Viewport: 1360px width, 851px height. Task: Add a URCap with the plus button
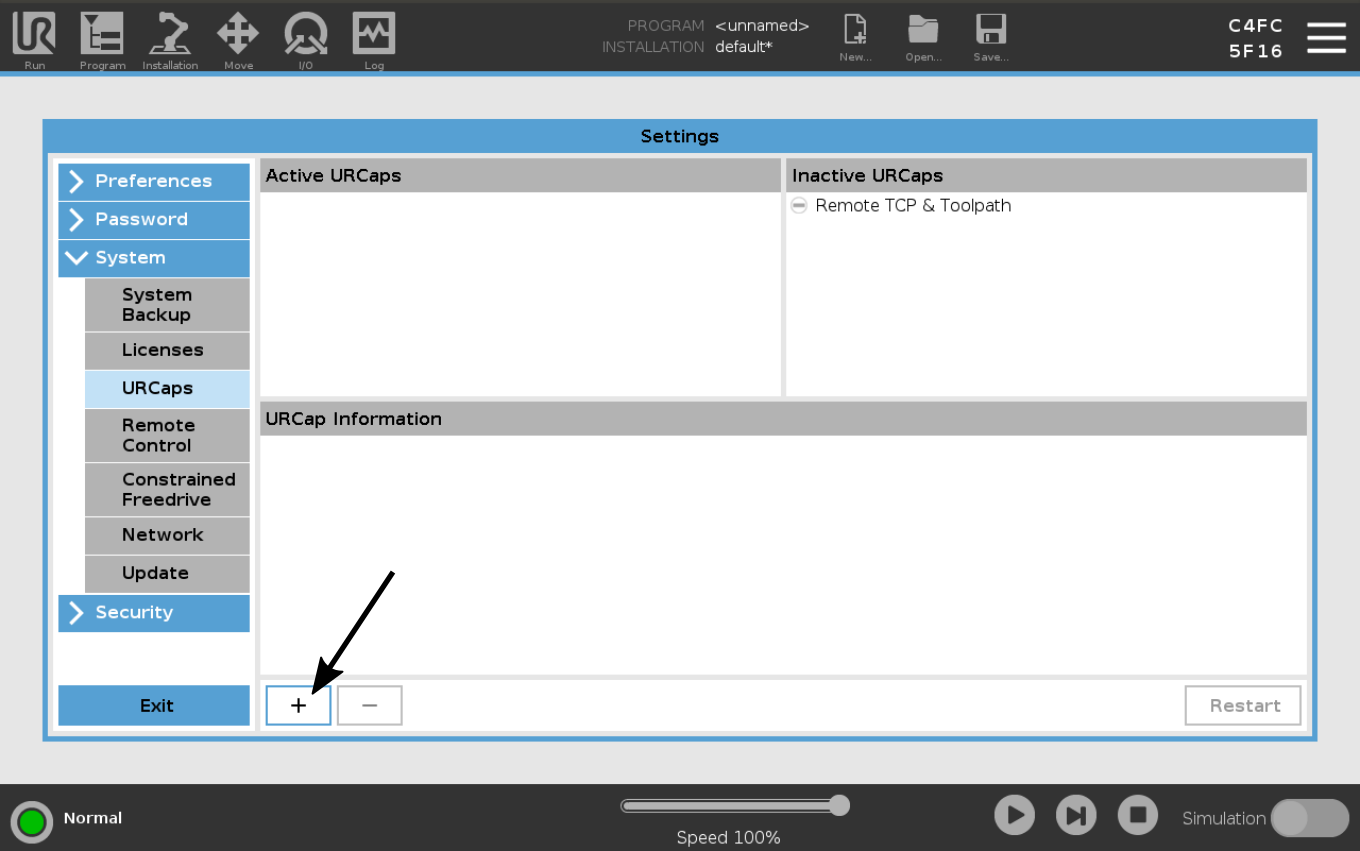tap(298, 705)
